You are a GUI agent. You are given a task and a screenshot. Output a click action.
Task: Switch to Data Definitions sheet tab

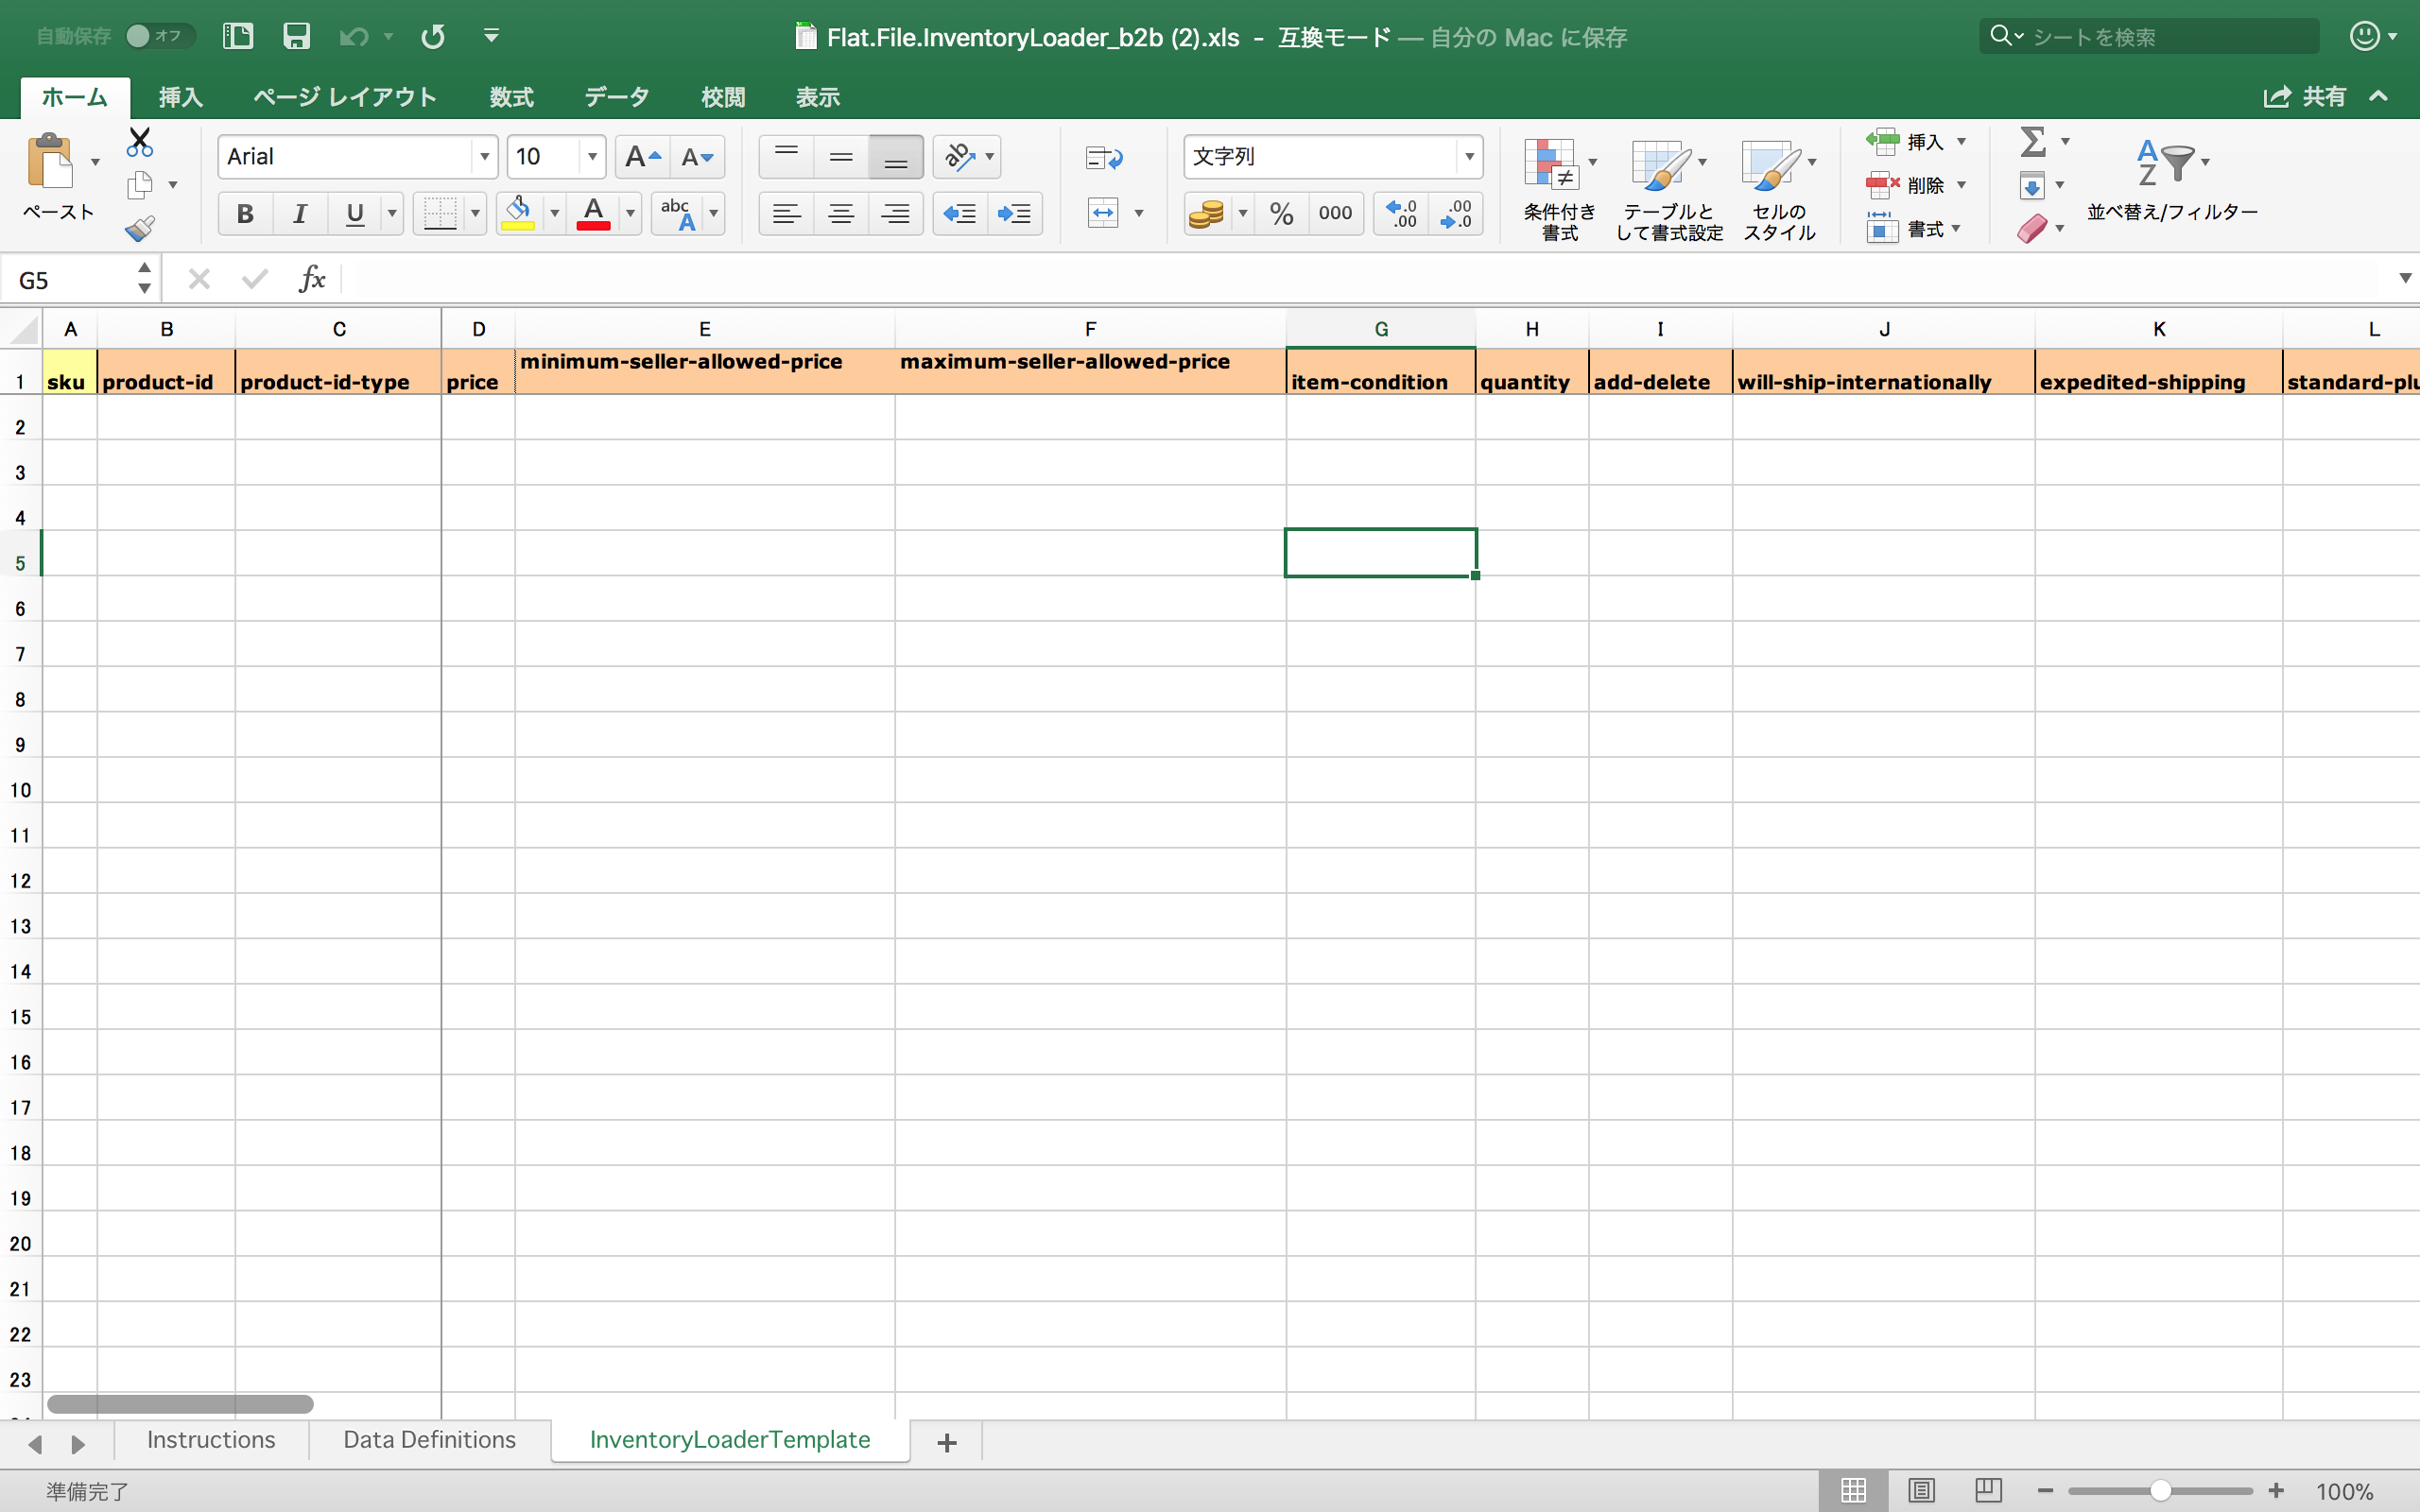[430, 1439]
